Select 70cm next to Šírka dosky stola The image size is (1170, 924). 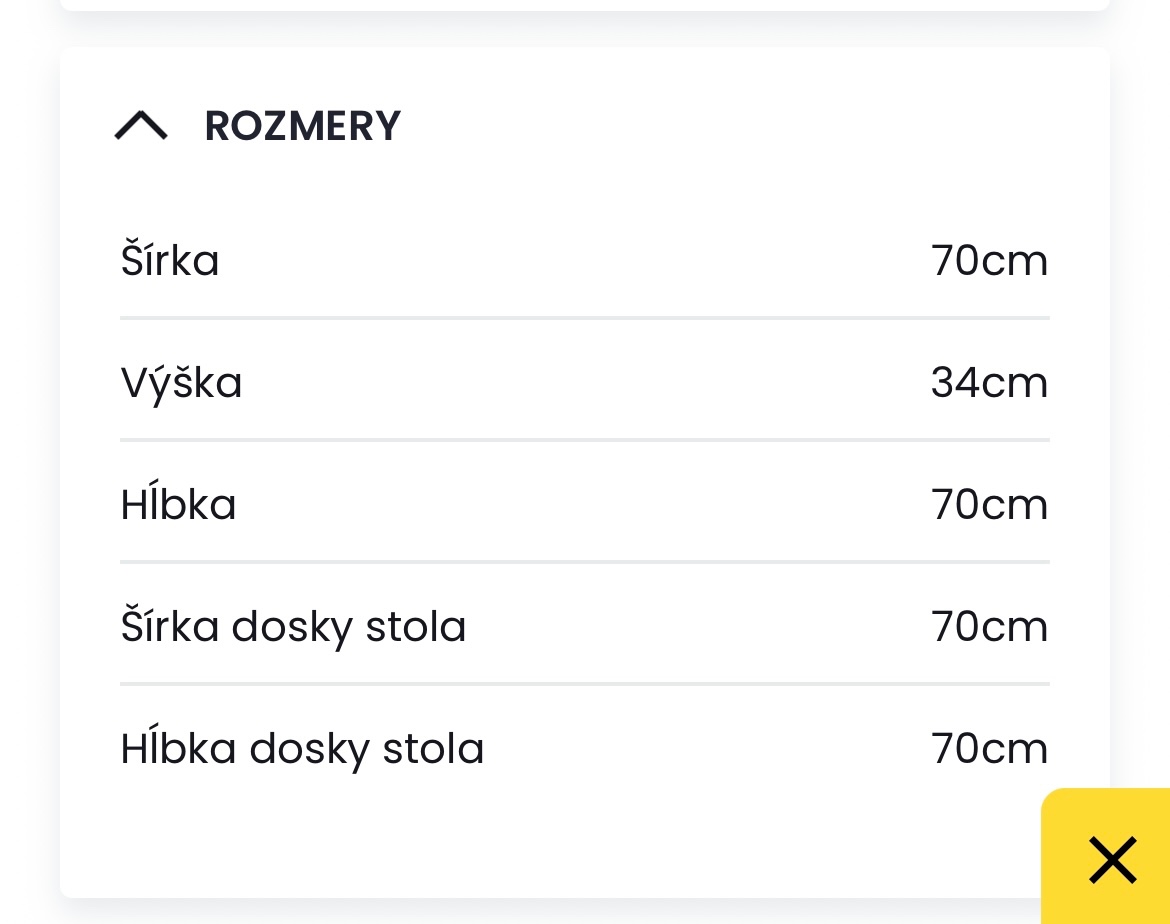tap(989, 626)
